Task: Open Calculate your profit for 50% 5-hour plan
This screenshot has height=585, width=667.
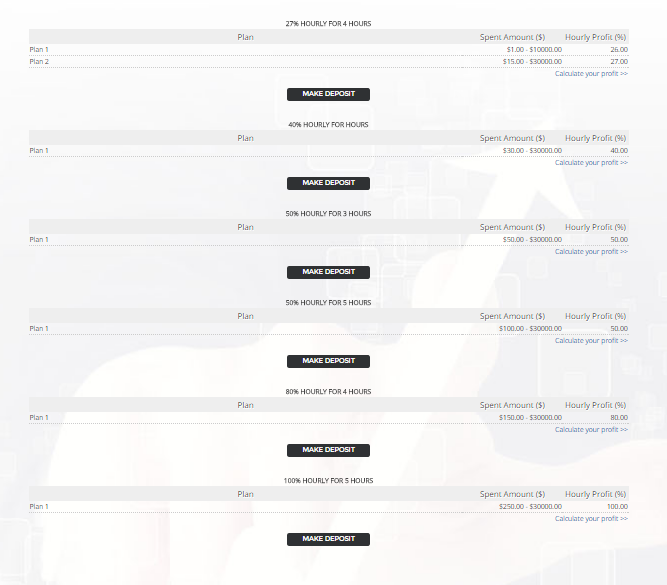Action: click(591, 340)
